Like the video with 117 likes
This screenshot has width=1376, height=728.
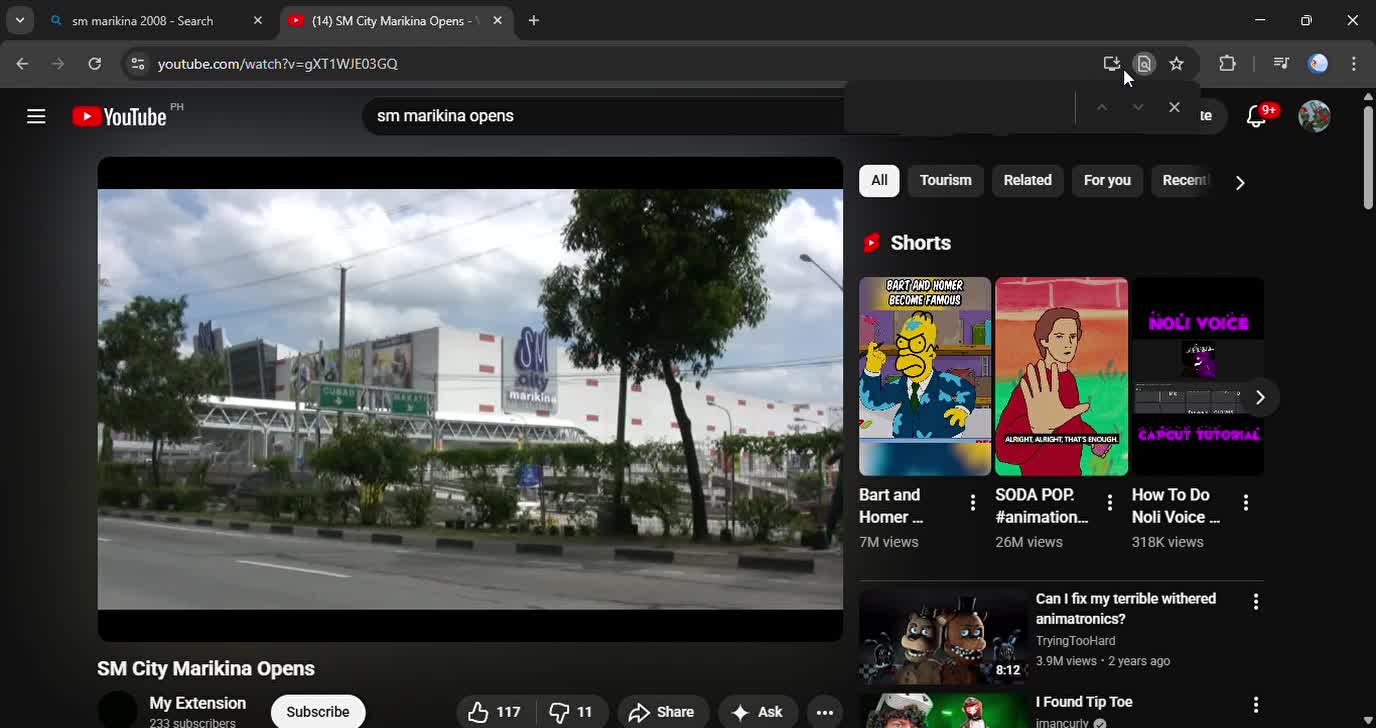[x=495, y=712]
